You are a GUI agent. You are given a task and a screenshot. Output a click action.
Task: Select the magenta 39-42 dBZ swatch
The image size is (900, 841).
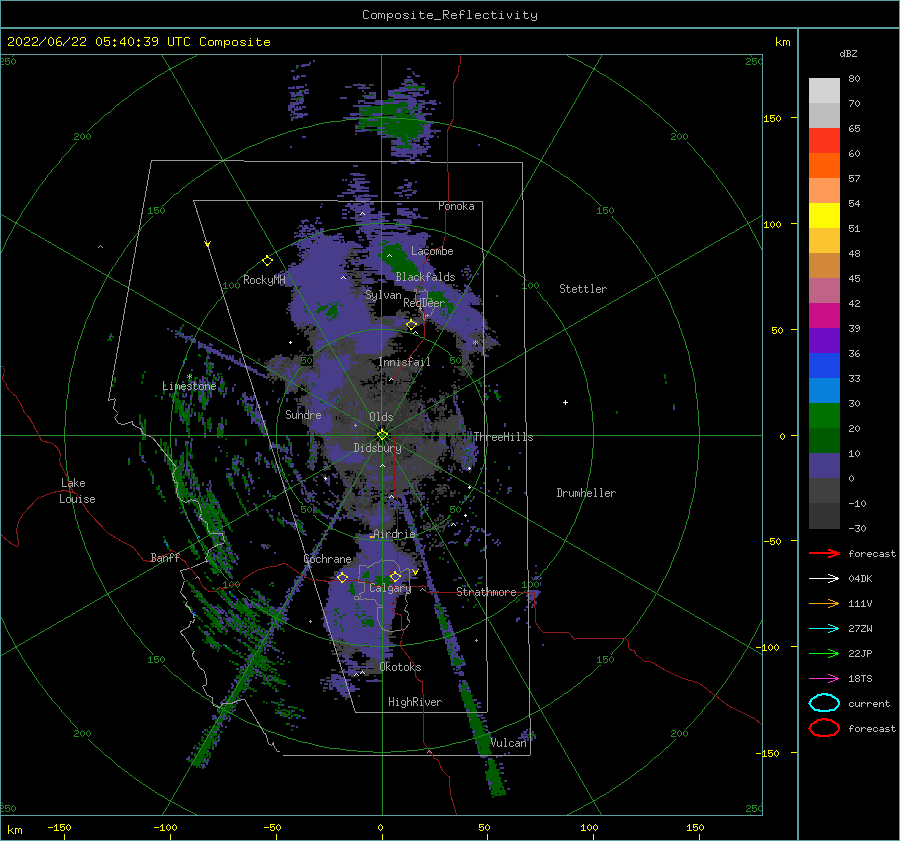(x=824, y=315)
